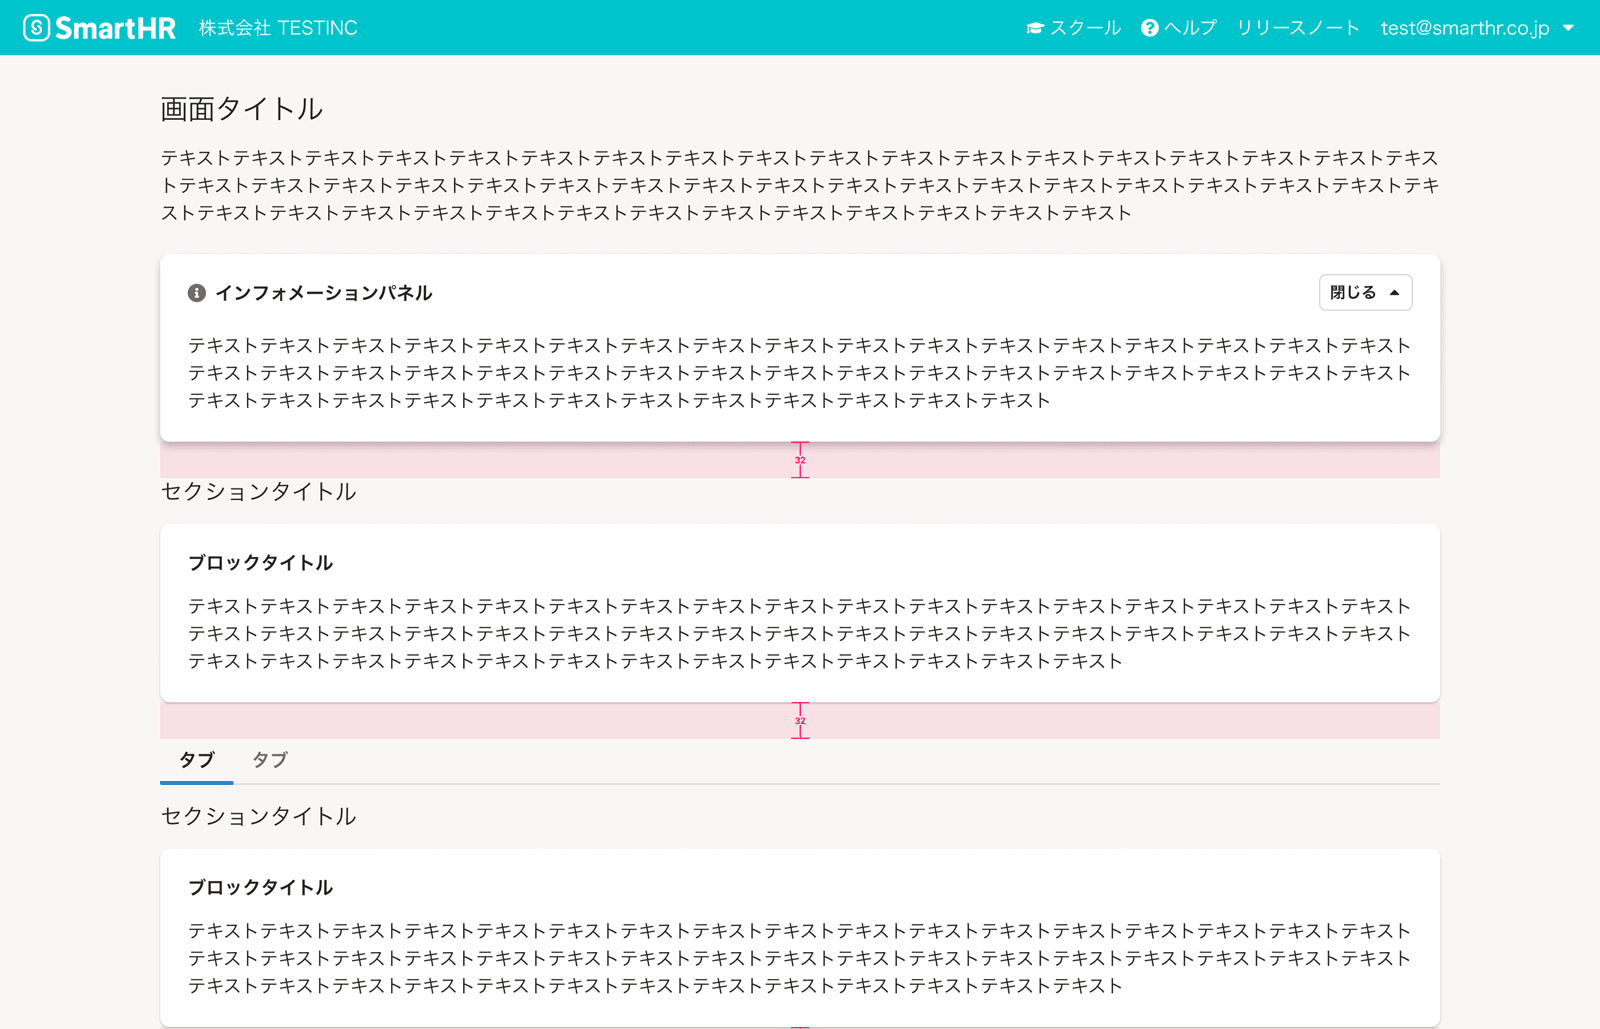Click the graduation cap school icon
Image resolution: width=1600 pixels, height=1029 pixels.
1035,28
